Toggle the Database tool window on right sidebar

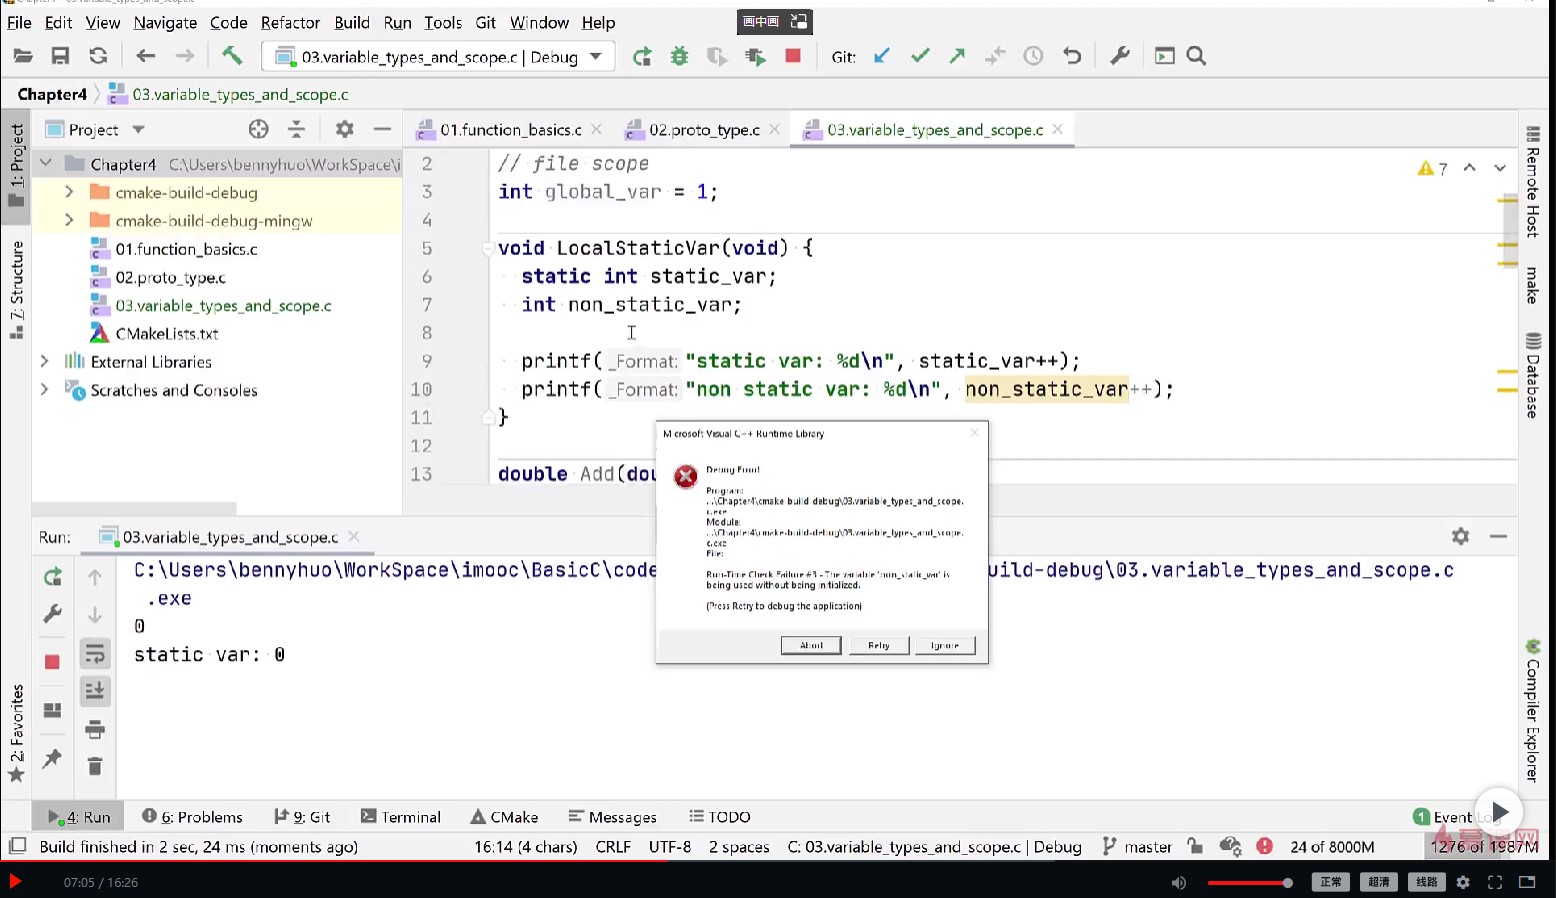(1532, 375)
